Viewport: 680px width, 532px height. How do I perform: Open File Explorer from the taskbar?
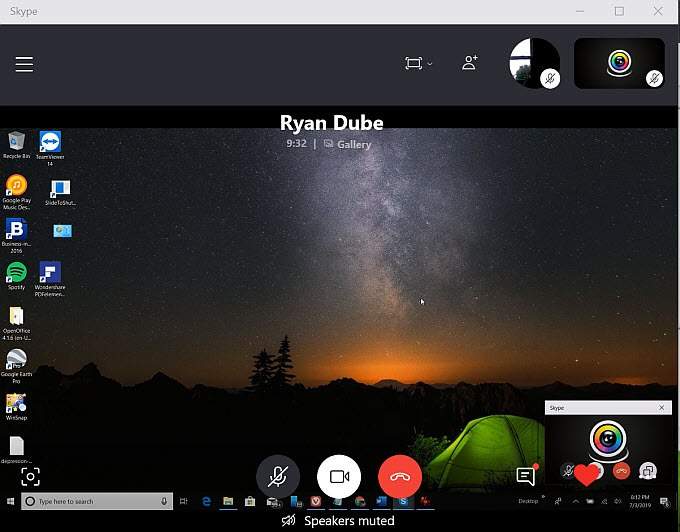pyautogui.click(x=228, y=501)
